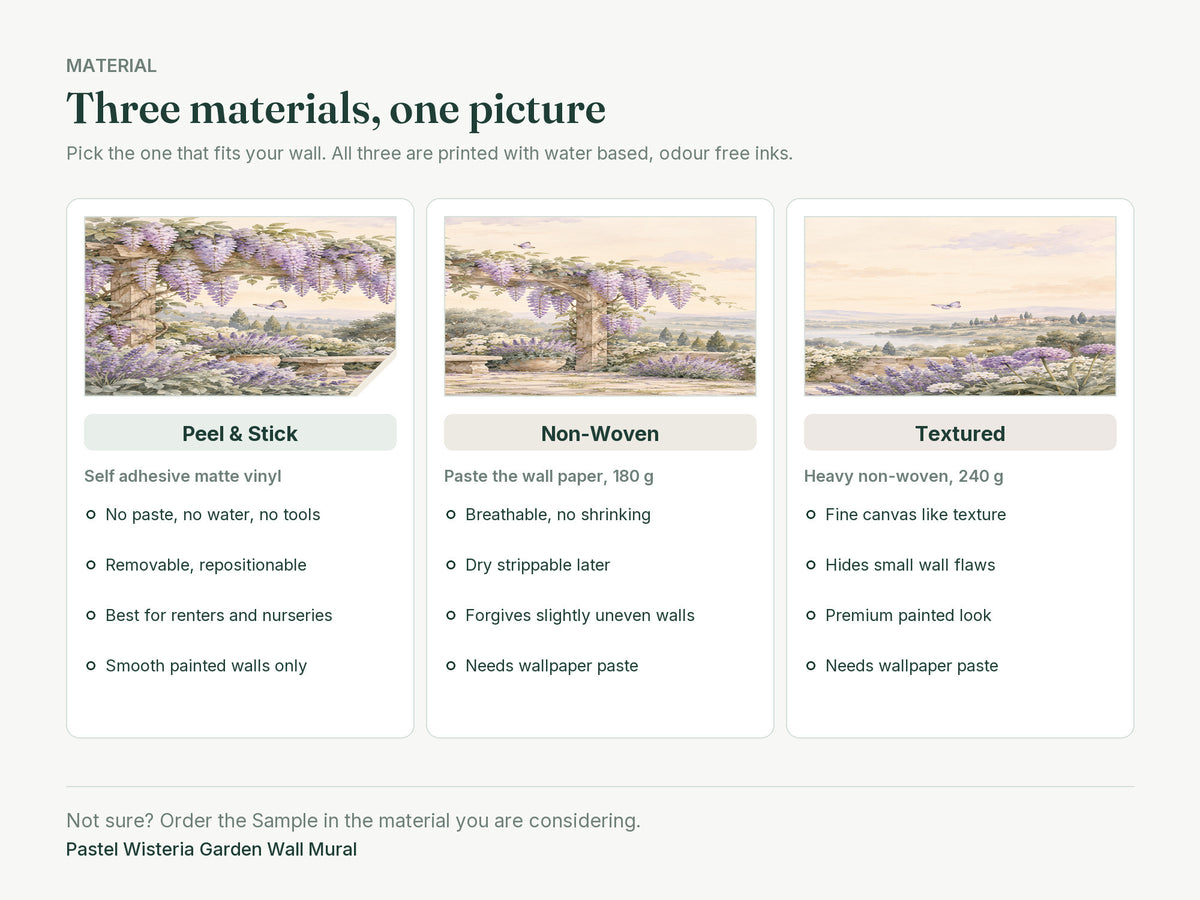Click the 'Three materials, one picture' heading
1200x900 pixels.
tap(336, 109)
